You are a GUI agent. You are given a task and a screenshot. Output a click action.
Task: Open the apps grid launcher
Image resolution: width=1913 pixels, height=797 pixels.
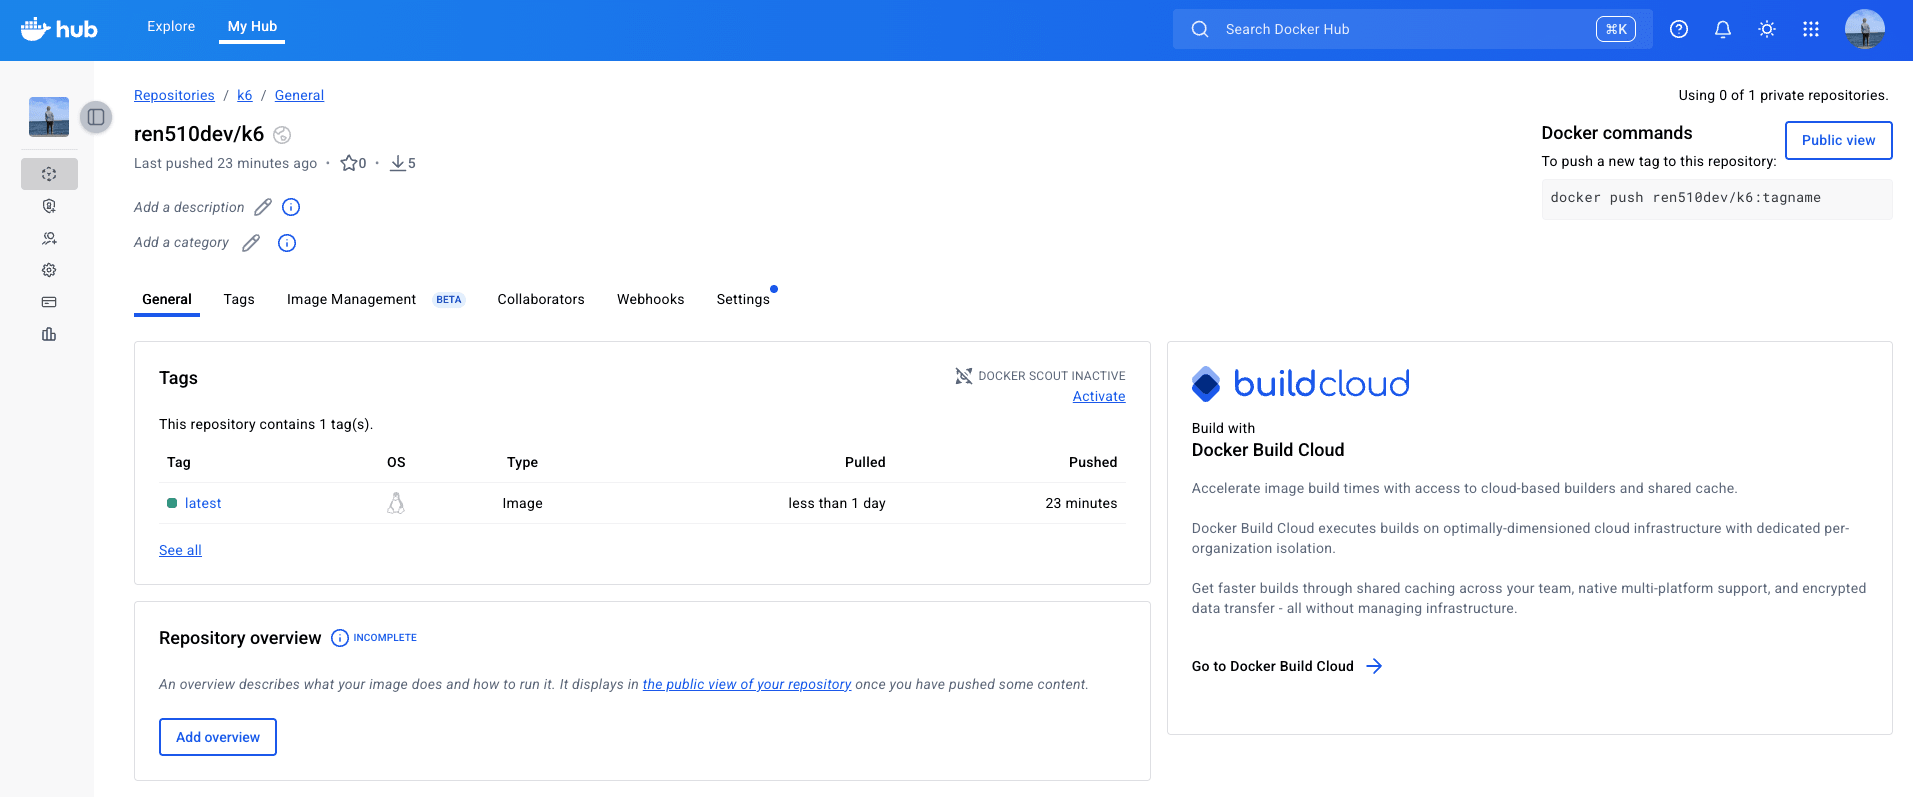click(1811, 29)
